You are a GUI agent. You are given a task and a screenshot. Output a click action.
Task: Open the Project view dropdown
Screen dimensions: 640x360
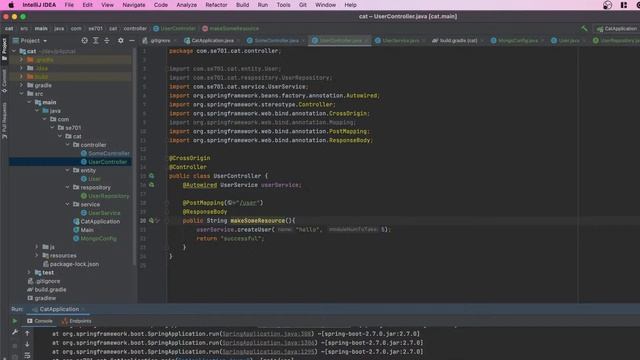coord(33,40)
